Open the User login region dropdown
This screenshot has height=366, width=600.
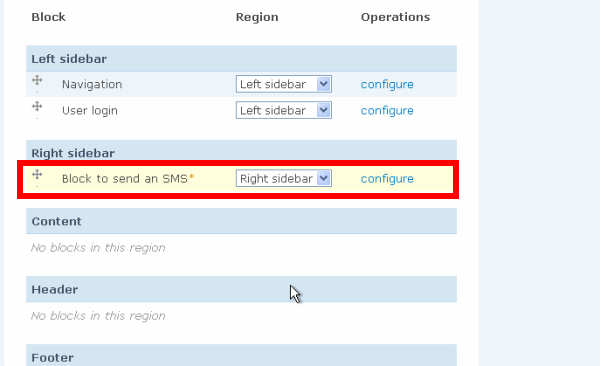(284, 110)
